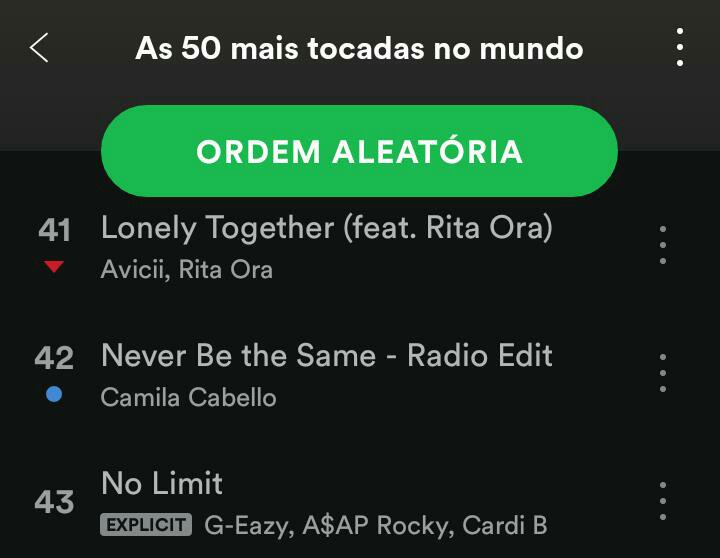Click the rank number 42

click(54, 358)
